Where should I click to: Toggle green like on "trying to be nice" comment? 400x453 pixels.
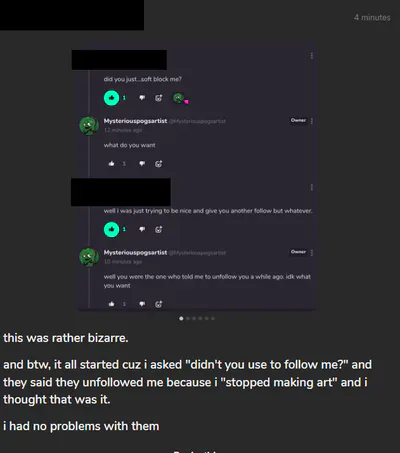[111, 229]
